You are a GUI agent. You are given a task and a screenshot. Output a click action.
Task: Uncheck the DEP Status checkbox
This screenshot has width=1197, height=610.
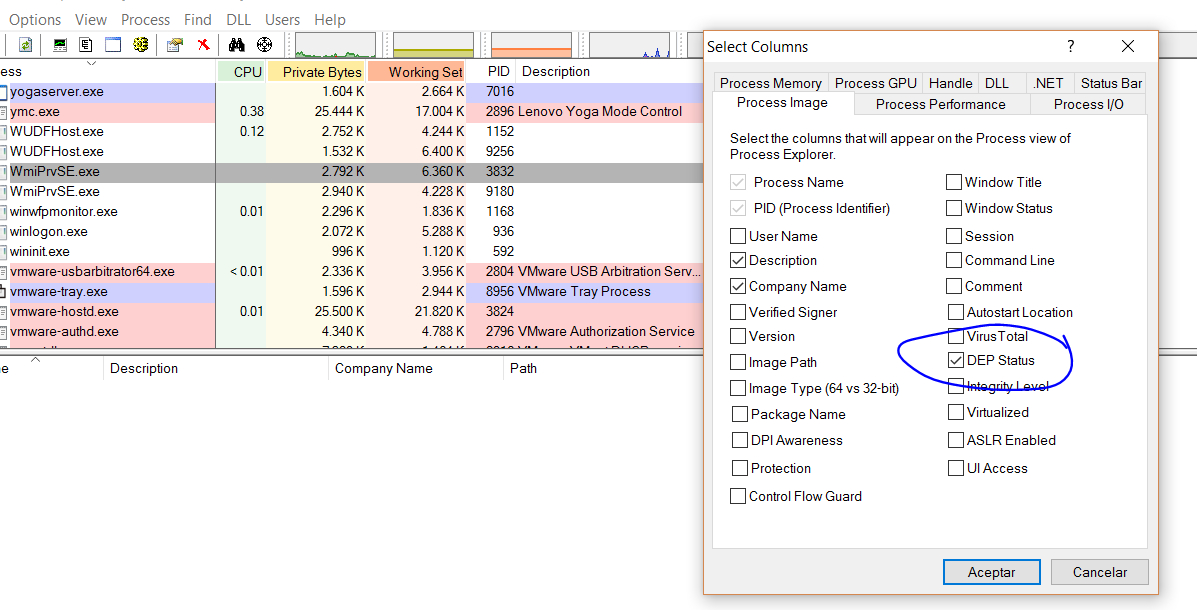tap(955, 361)
